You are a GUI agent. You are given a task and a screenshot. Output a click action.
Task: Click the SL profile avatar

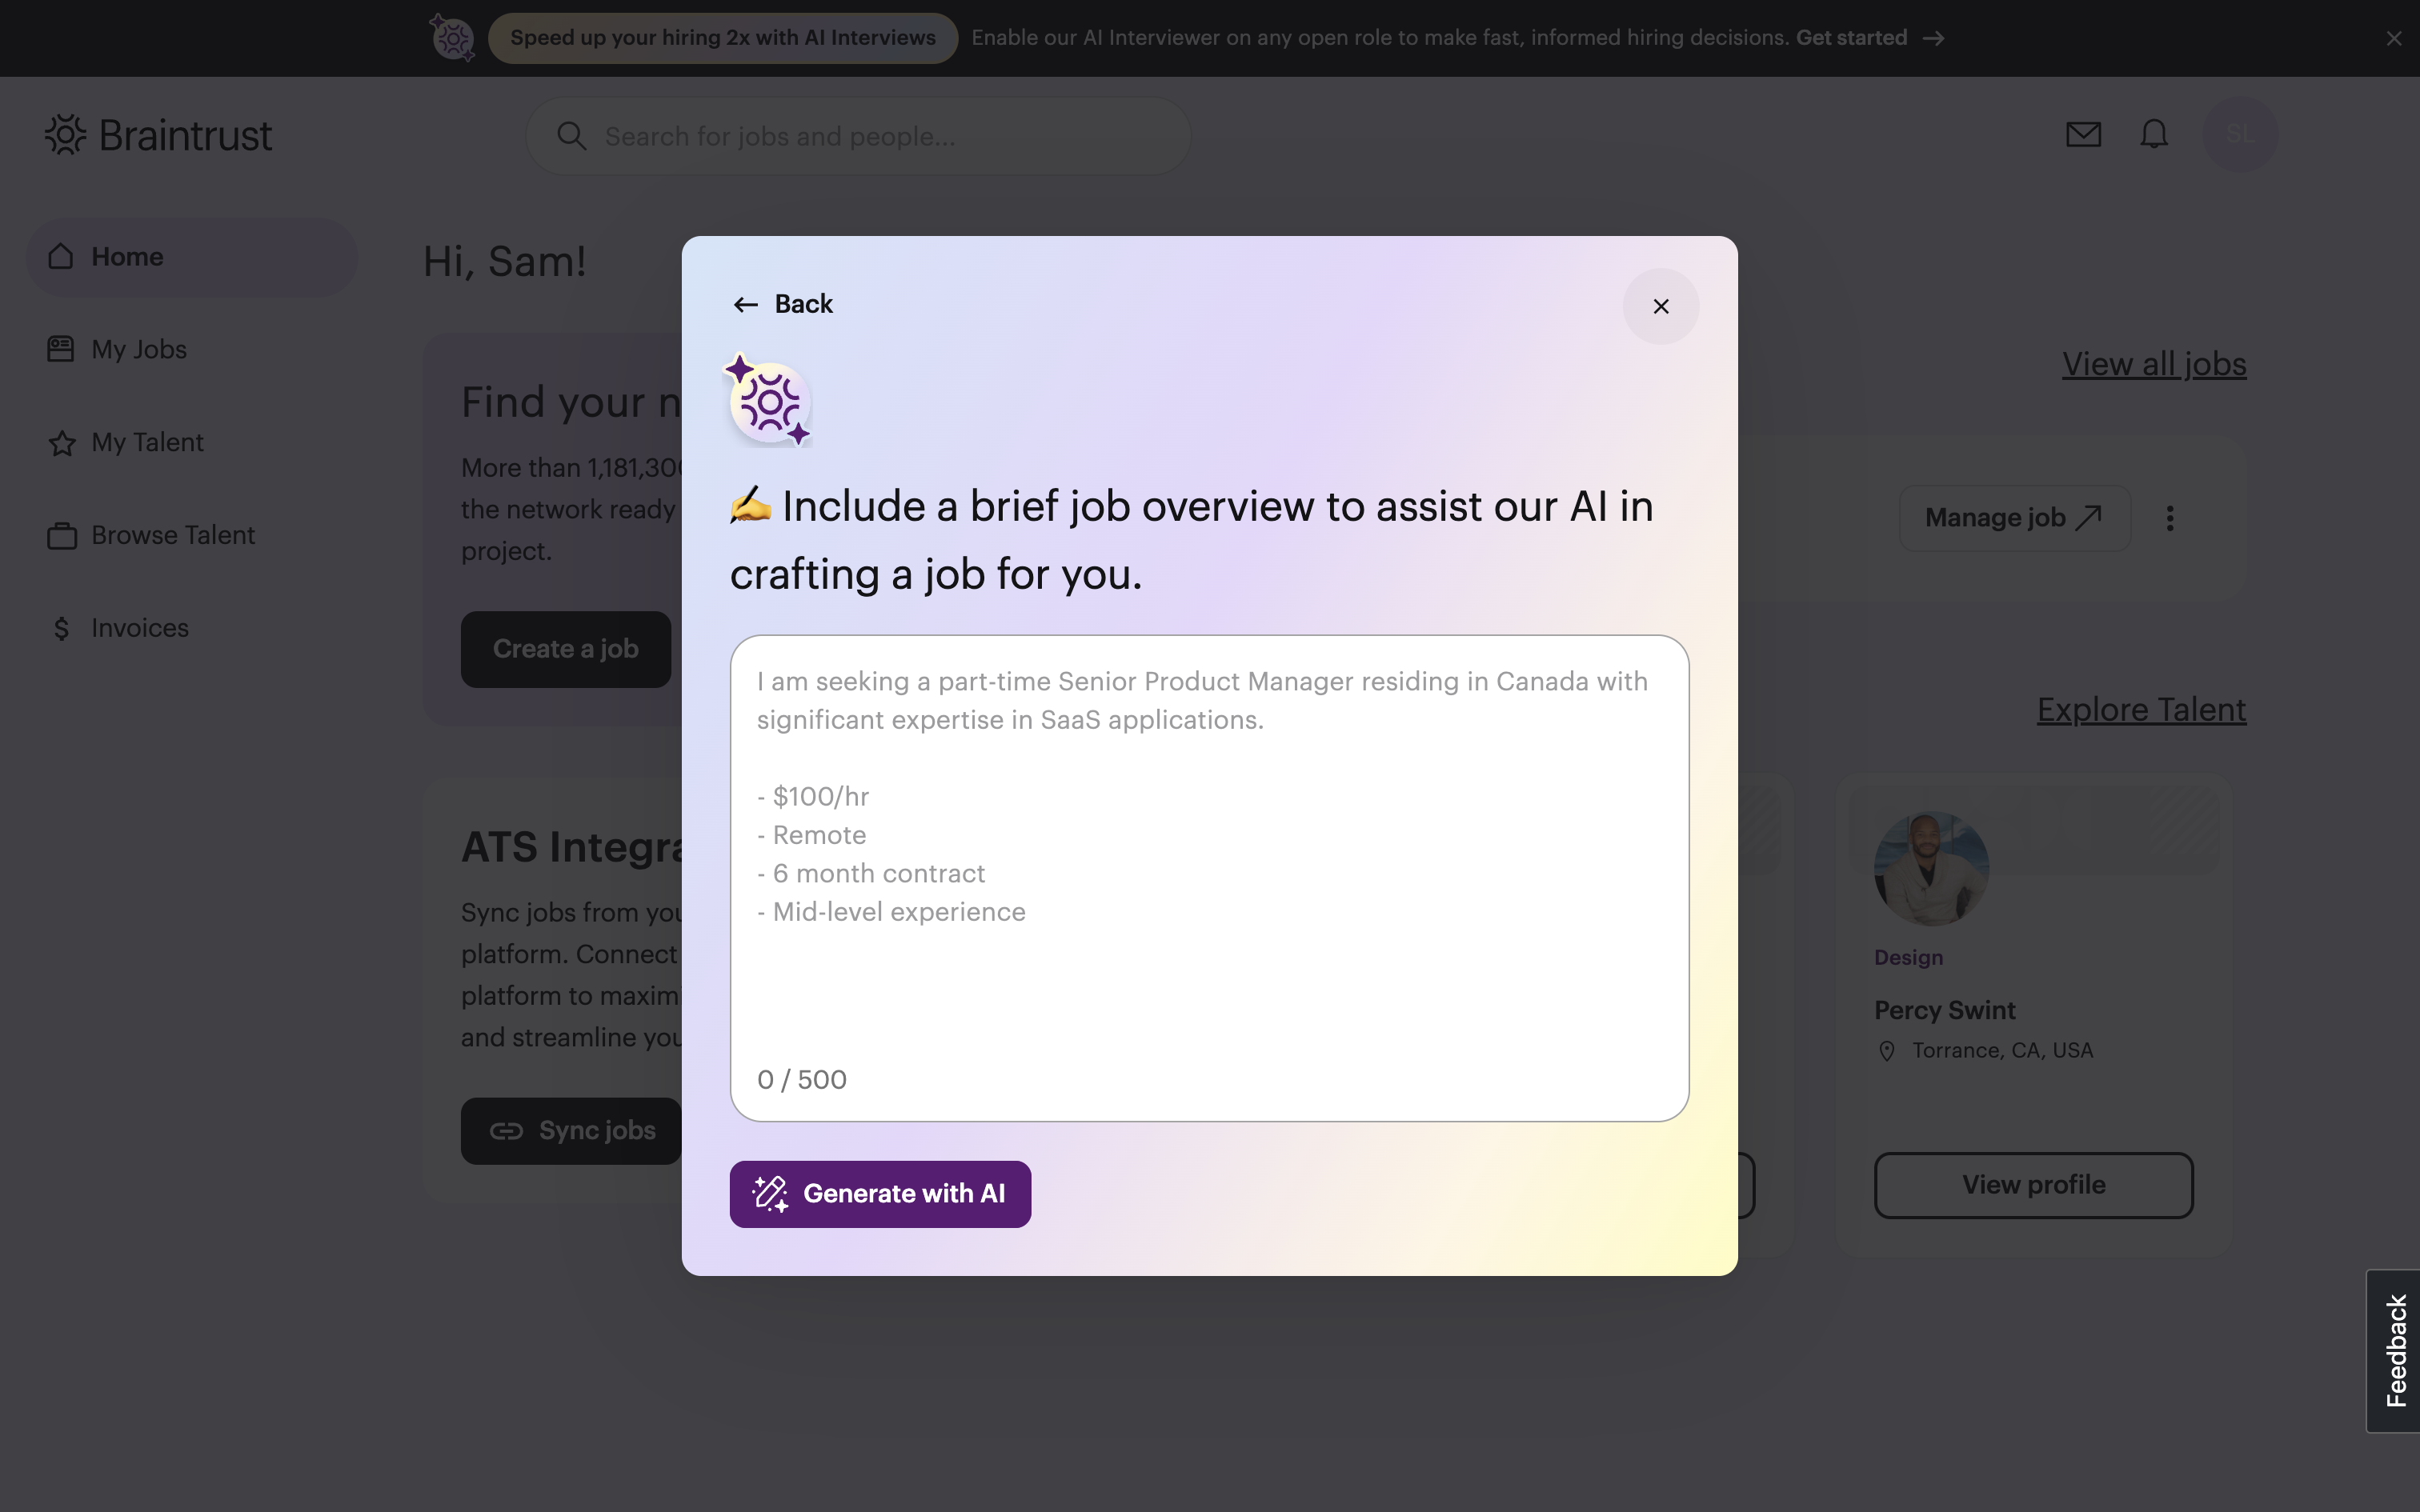[2240, 134]
